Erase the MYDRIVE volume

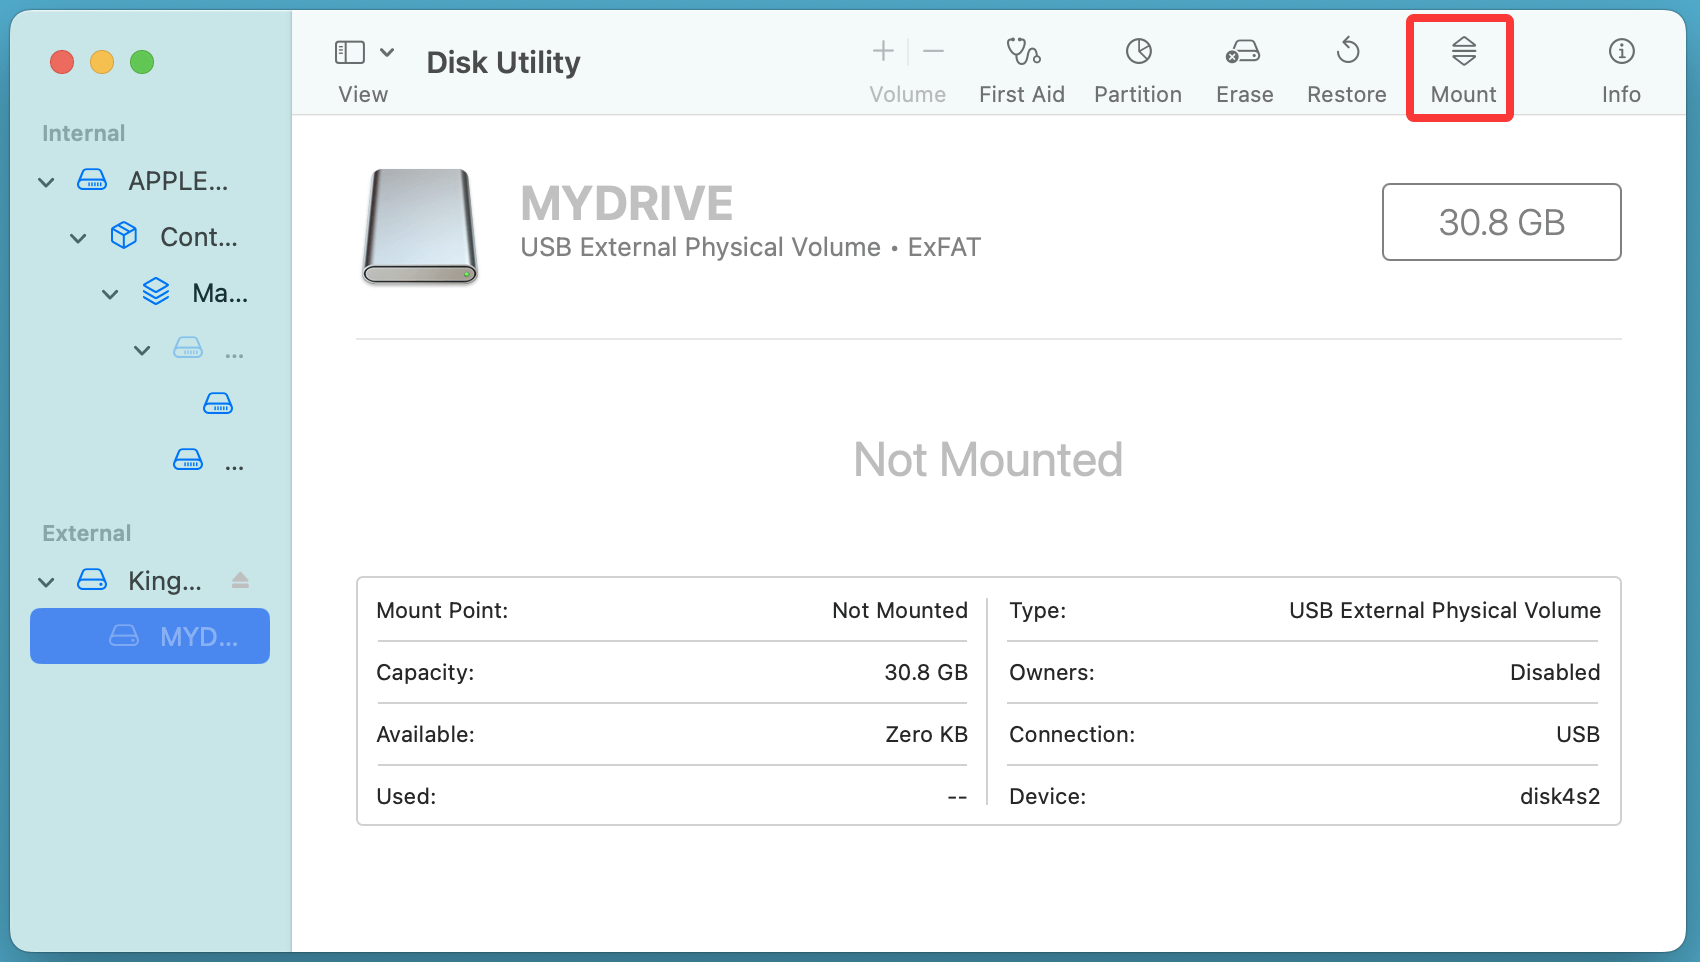tap(1243, 68)
